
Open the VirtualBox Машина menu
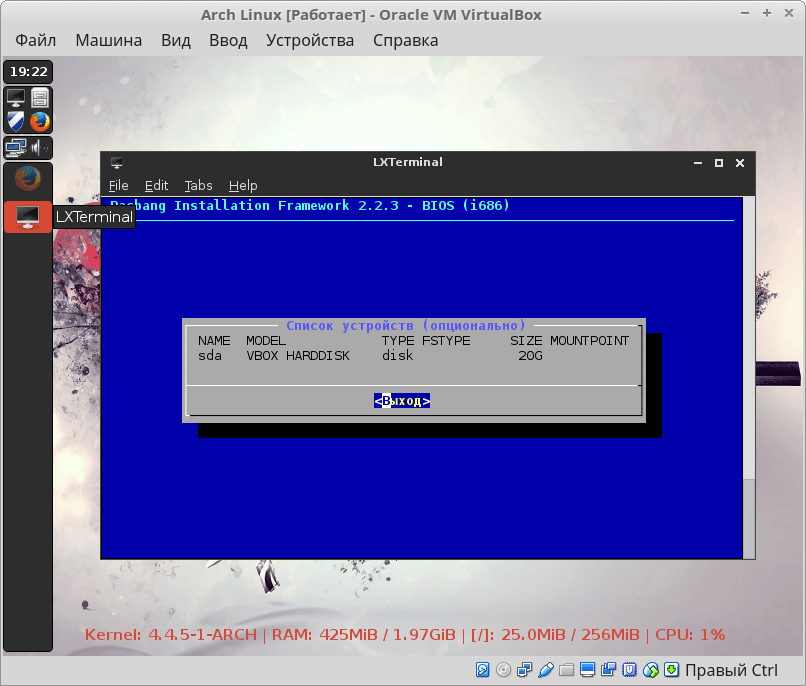tap(108, 40)
